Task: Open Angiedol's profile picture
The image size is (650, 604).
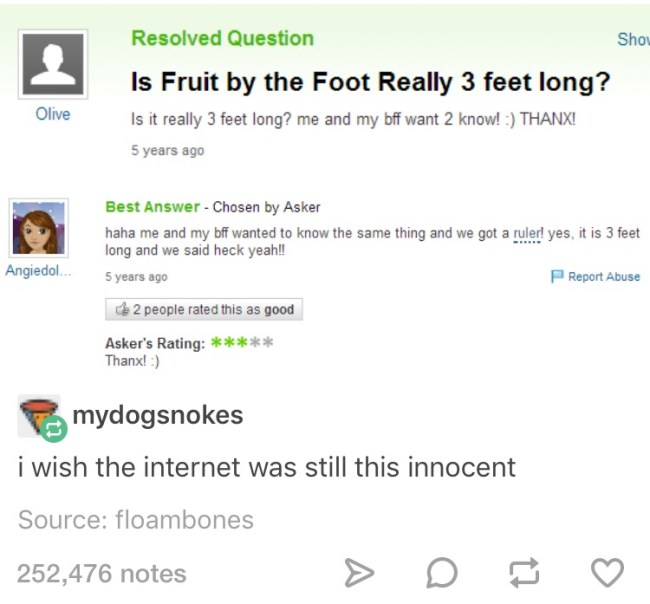Action: (39, 228)
